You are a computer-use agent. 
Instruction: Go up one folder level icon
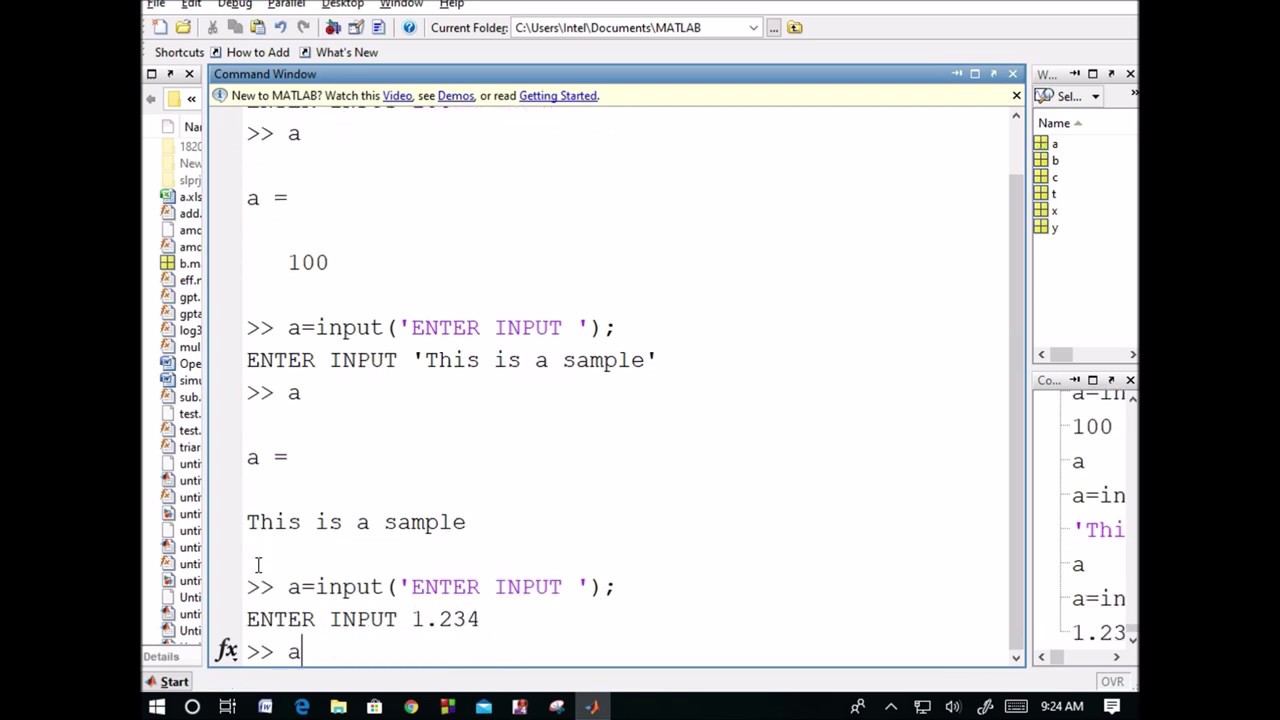coord(795,28)
